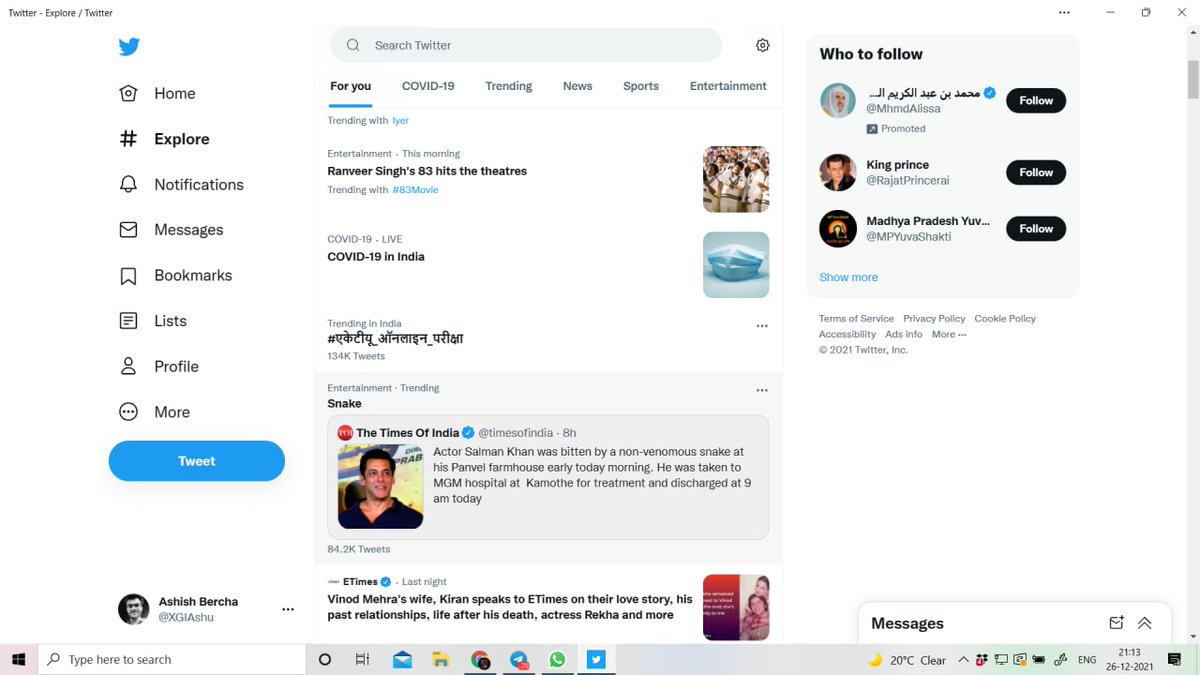Image resolution: width=1200 pixels, height=675 pixels.
Task: Switch to the COVID-19 tab
Action: (428, 86)
